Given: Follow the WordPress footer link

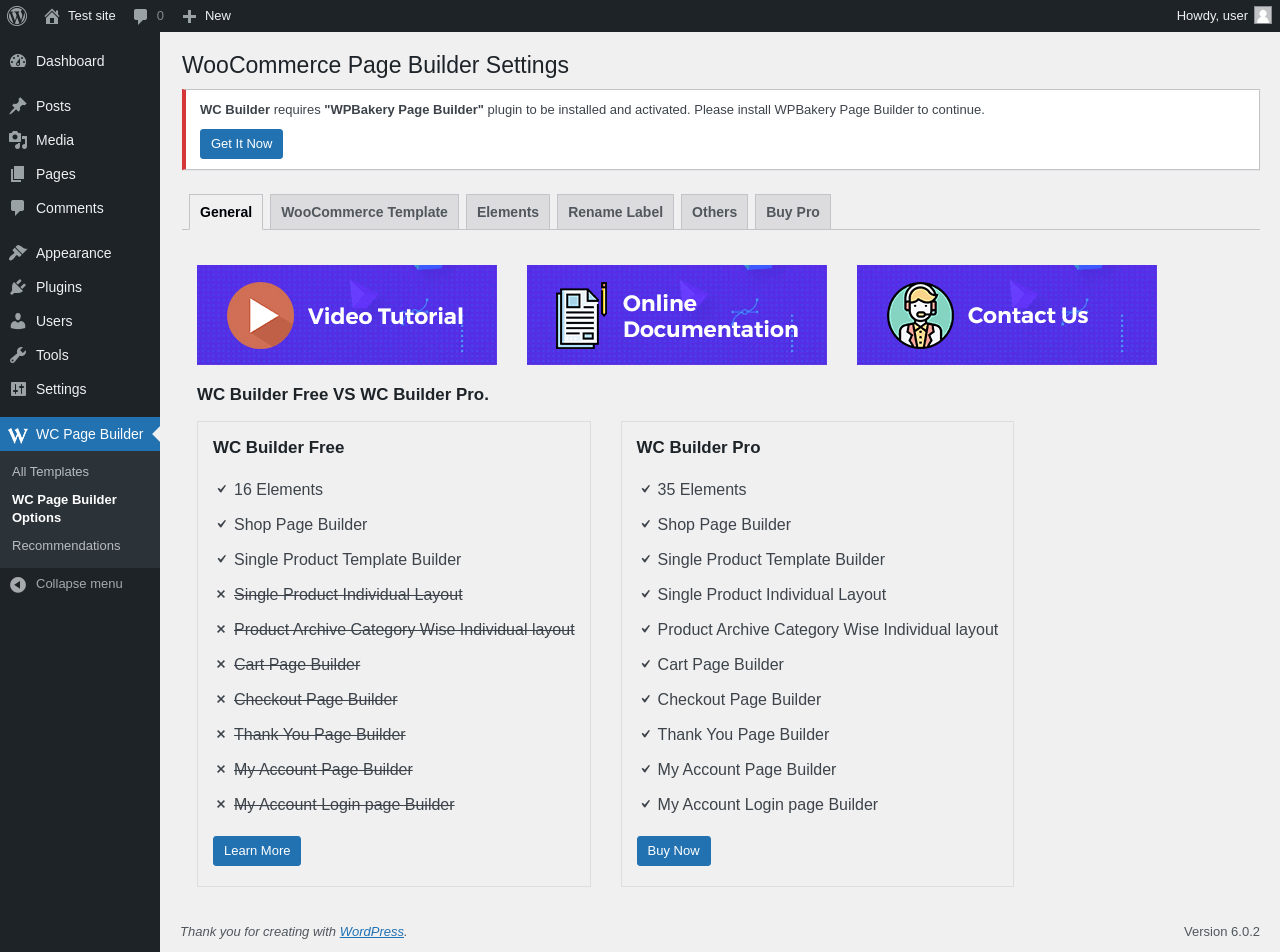Looking at the screenshot, I should coord(372,931).
